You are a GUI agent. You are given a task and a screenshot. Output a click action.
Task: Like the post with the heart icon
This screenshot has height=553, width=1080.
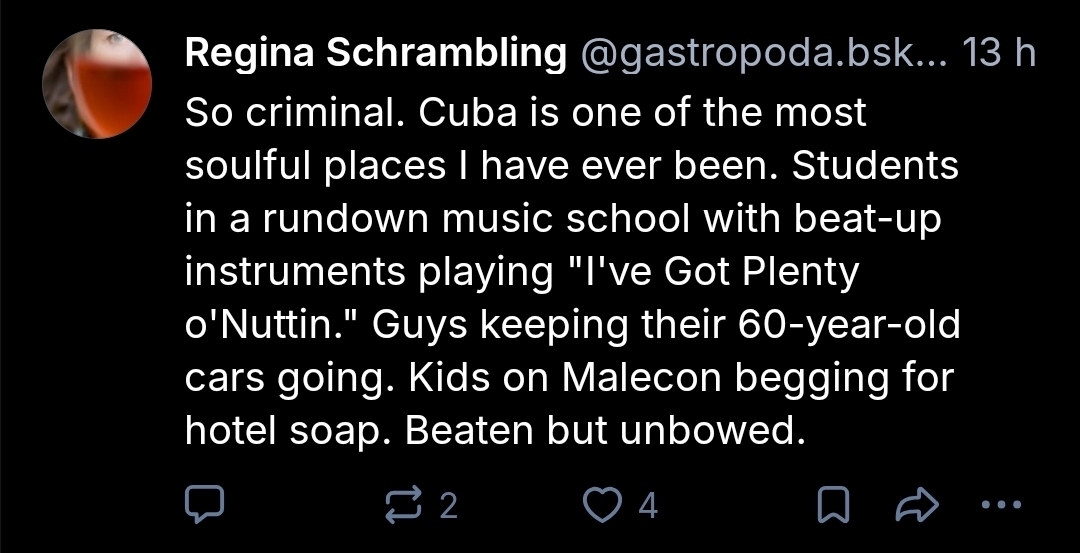point(604,506)
